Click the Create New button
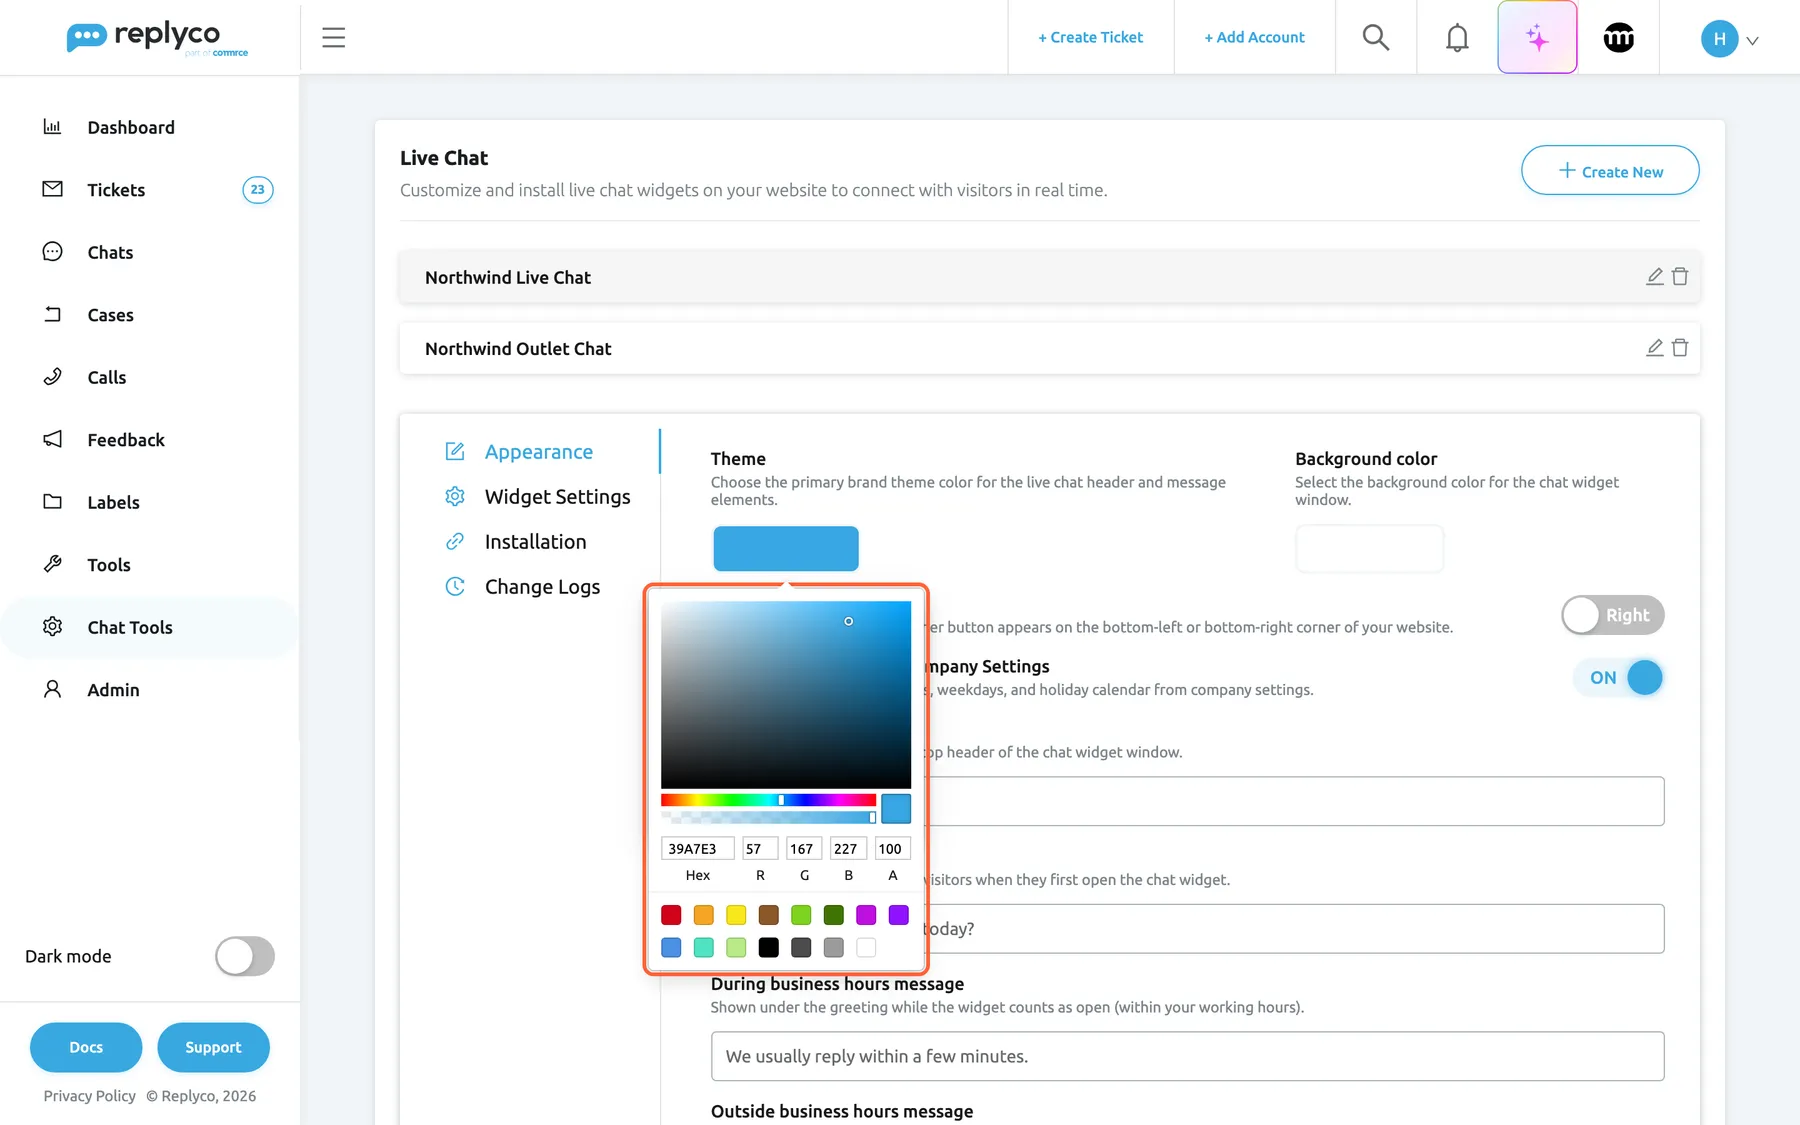 (x=1610, y=171)
